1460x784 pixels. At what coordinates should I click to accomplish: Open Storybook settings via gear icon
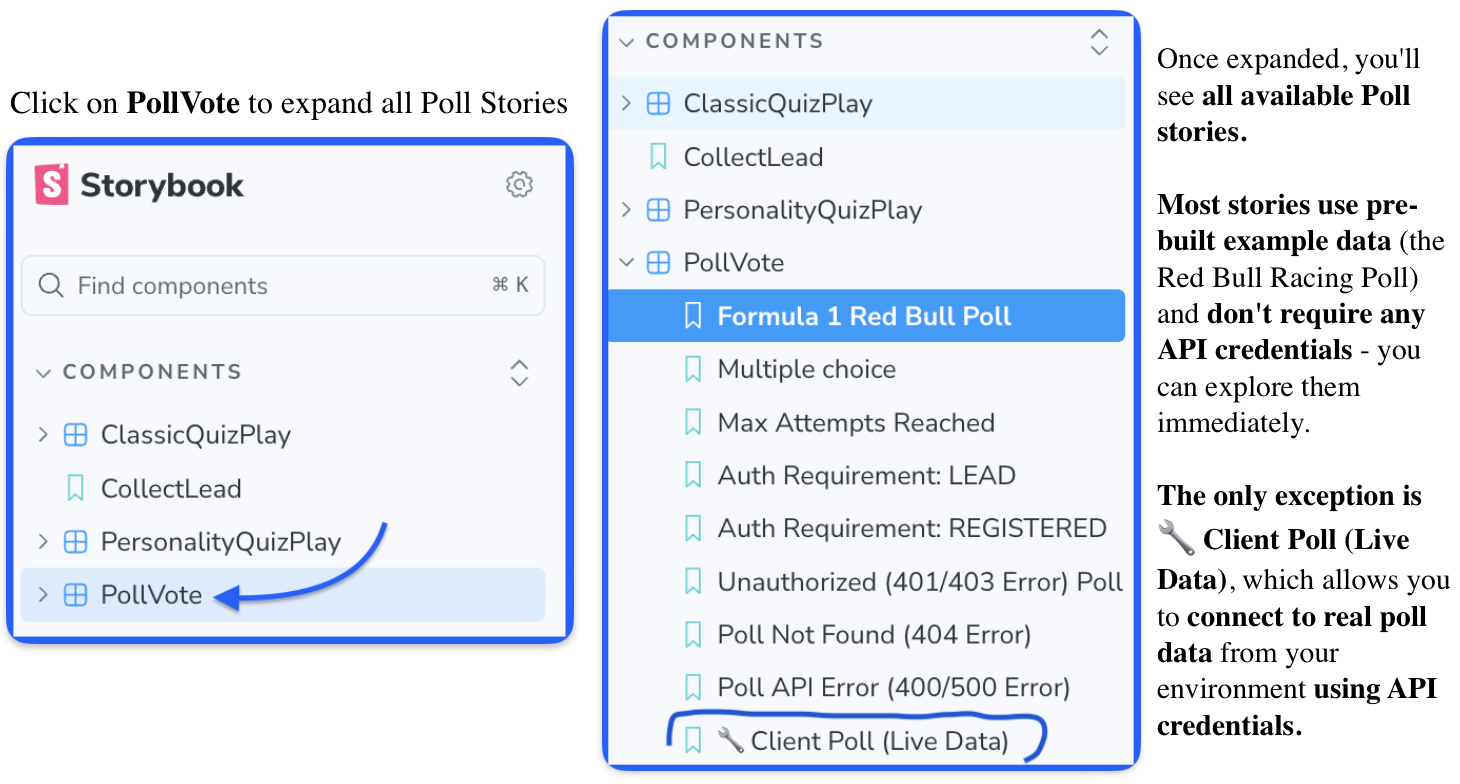[x=519, y=184]
